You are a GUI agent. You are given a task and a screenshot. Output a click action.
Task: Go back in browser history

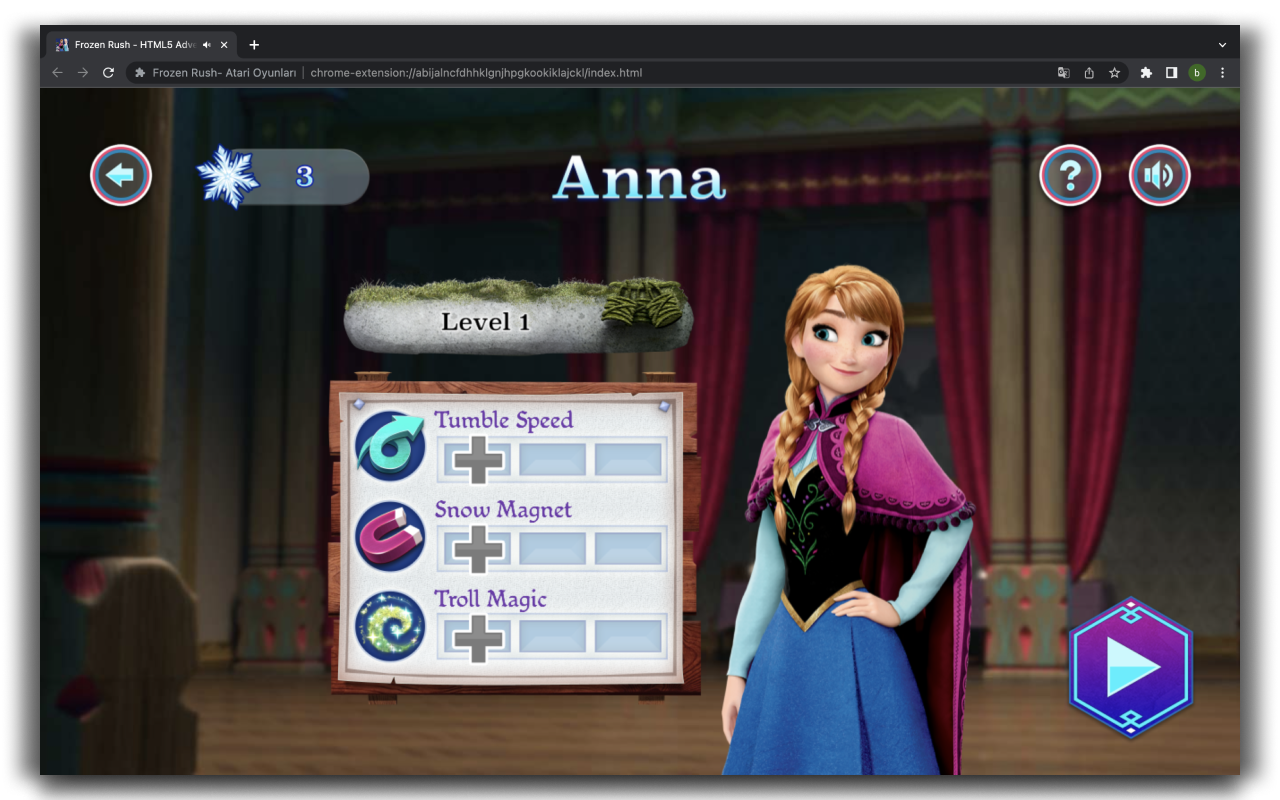[x=57, y=73]
